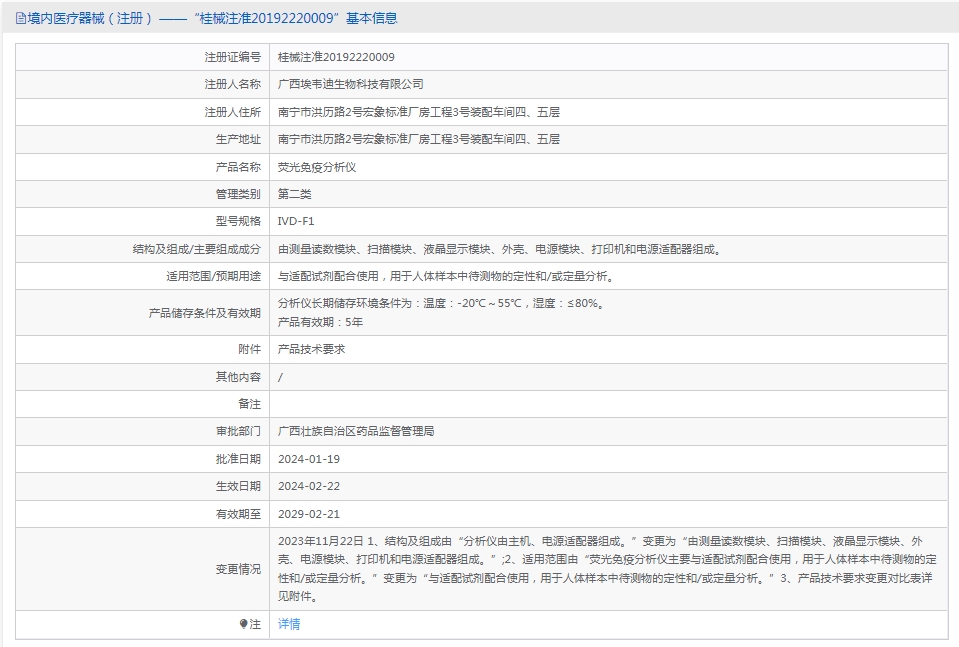Screen dimensions: 959x647
Task: Click the document icon beside the page title
Action: 21,18
